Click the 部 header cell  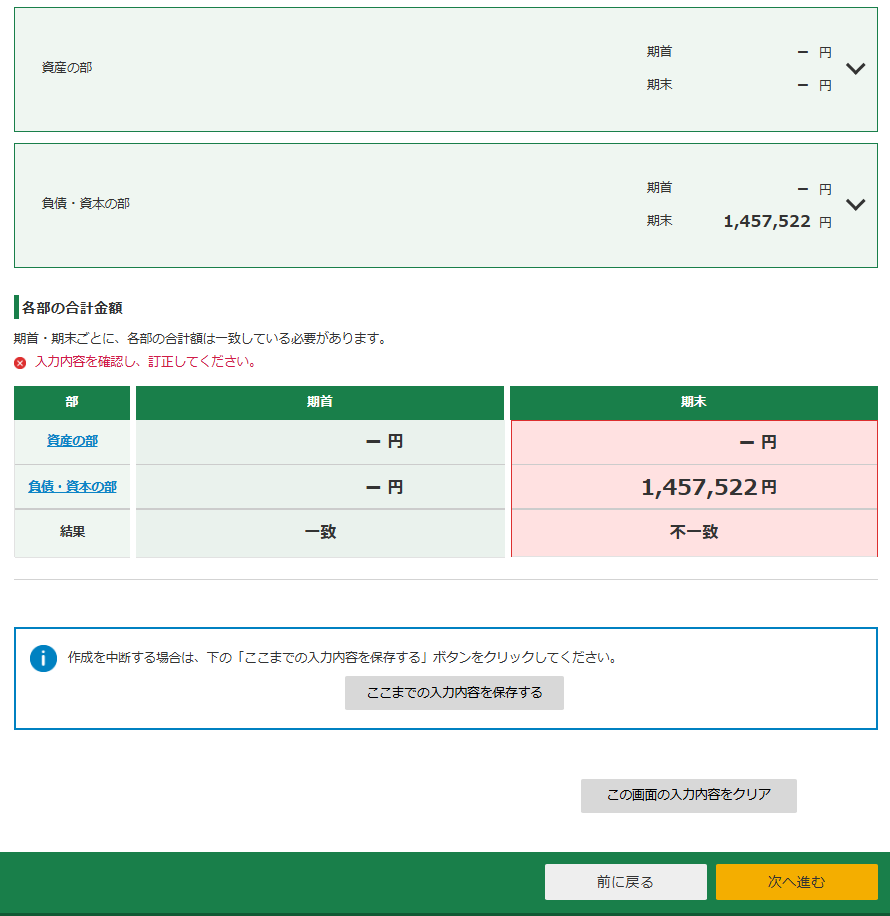[72, 402]
